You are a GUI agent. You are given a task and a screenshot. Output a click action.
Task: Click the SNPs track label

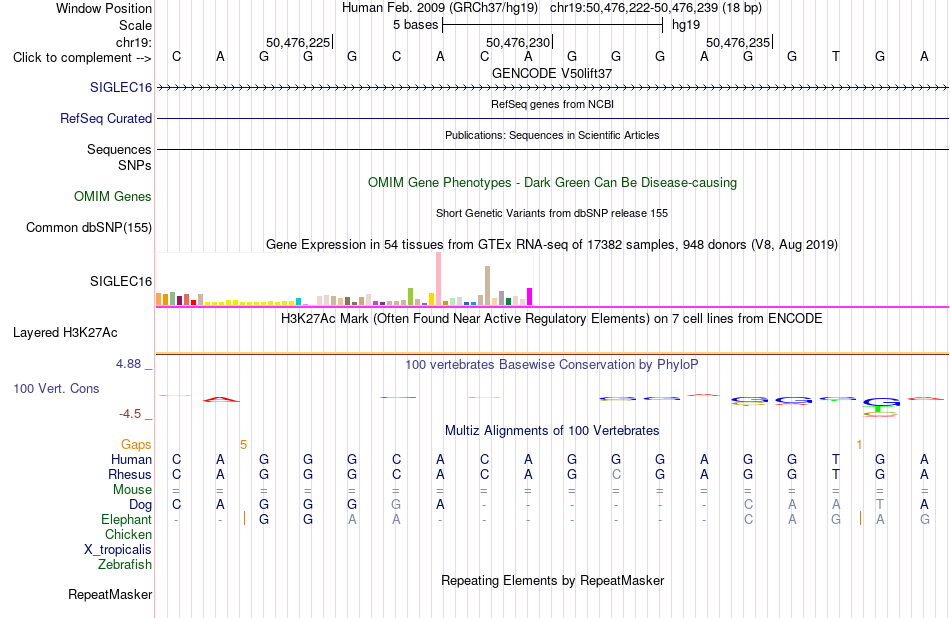135,165
